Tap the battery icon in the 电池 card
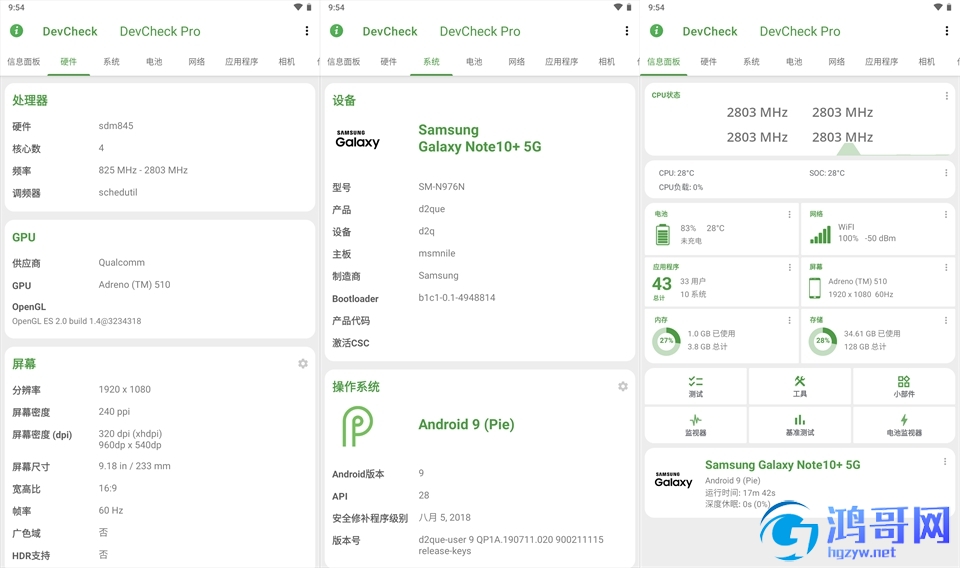The width and height of the screenshot is (960, 568). (x=662, y=234)
